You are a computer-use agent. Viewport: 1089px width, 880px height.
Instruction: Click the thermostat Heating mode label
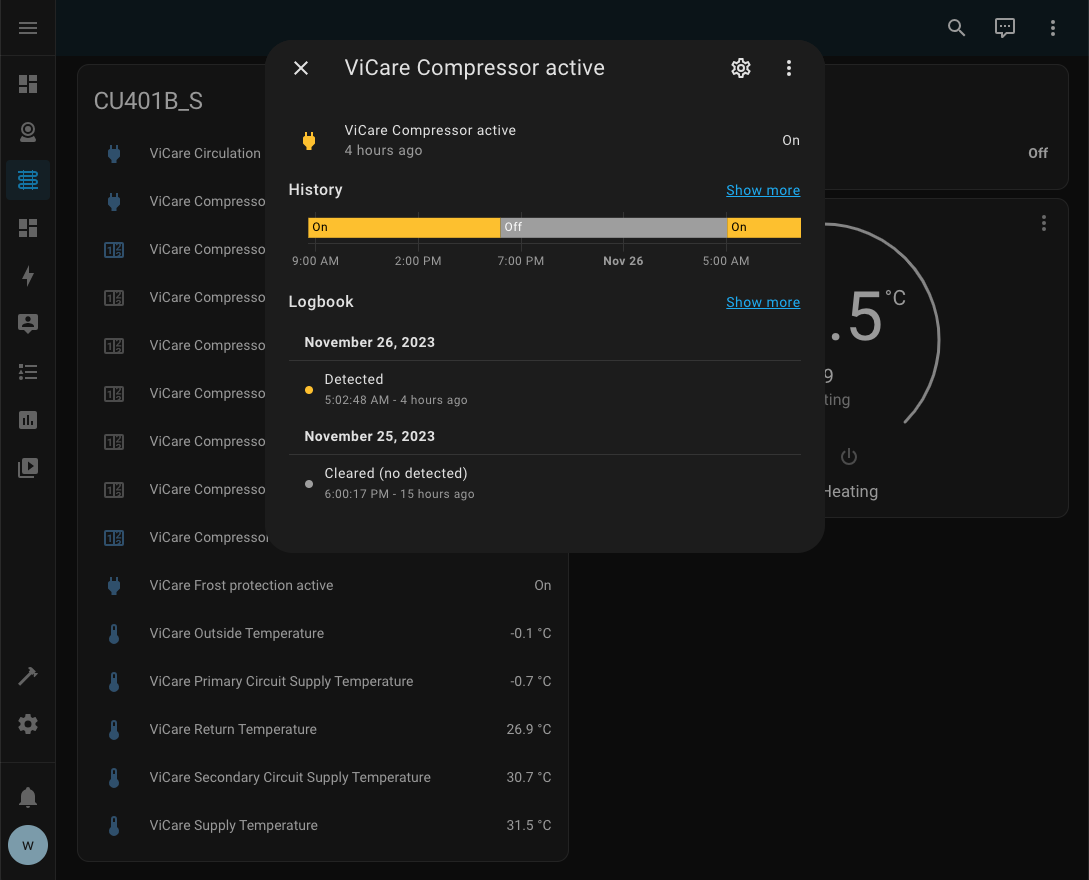(851, 492)
